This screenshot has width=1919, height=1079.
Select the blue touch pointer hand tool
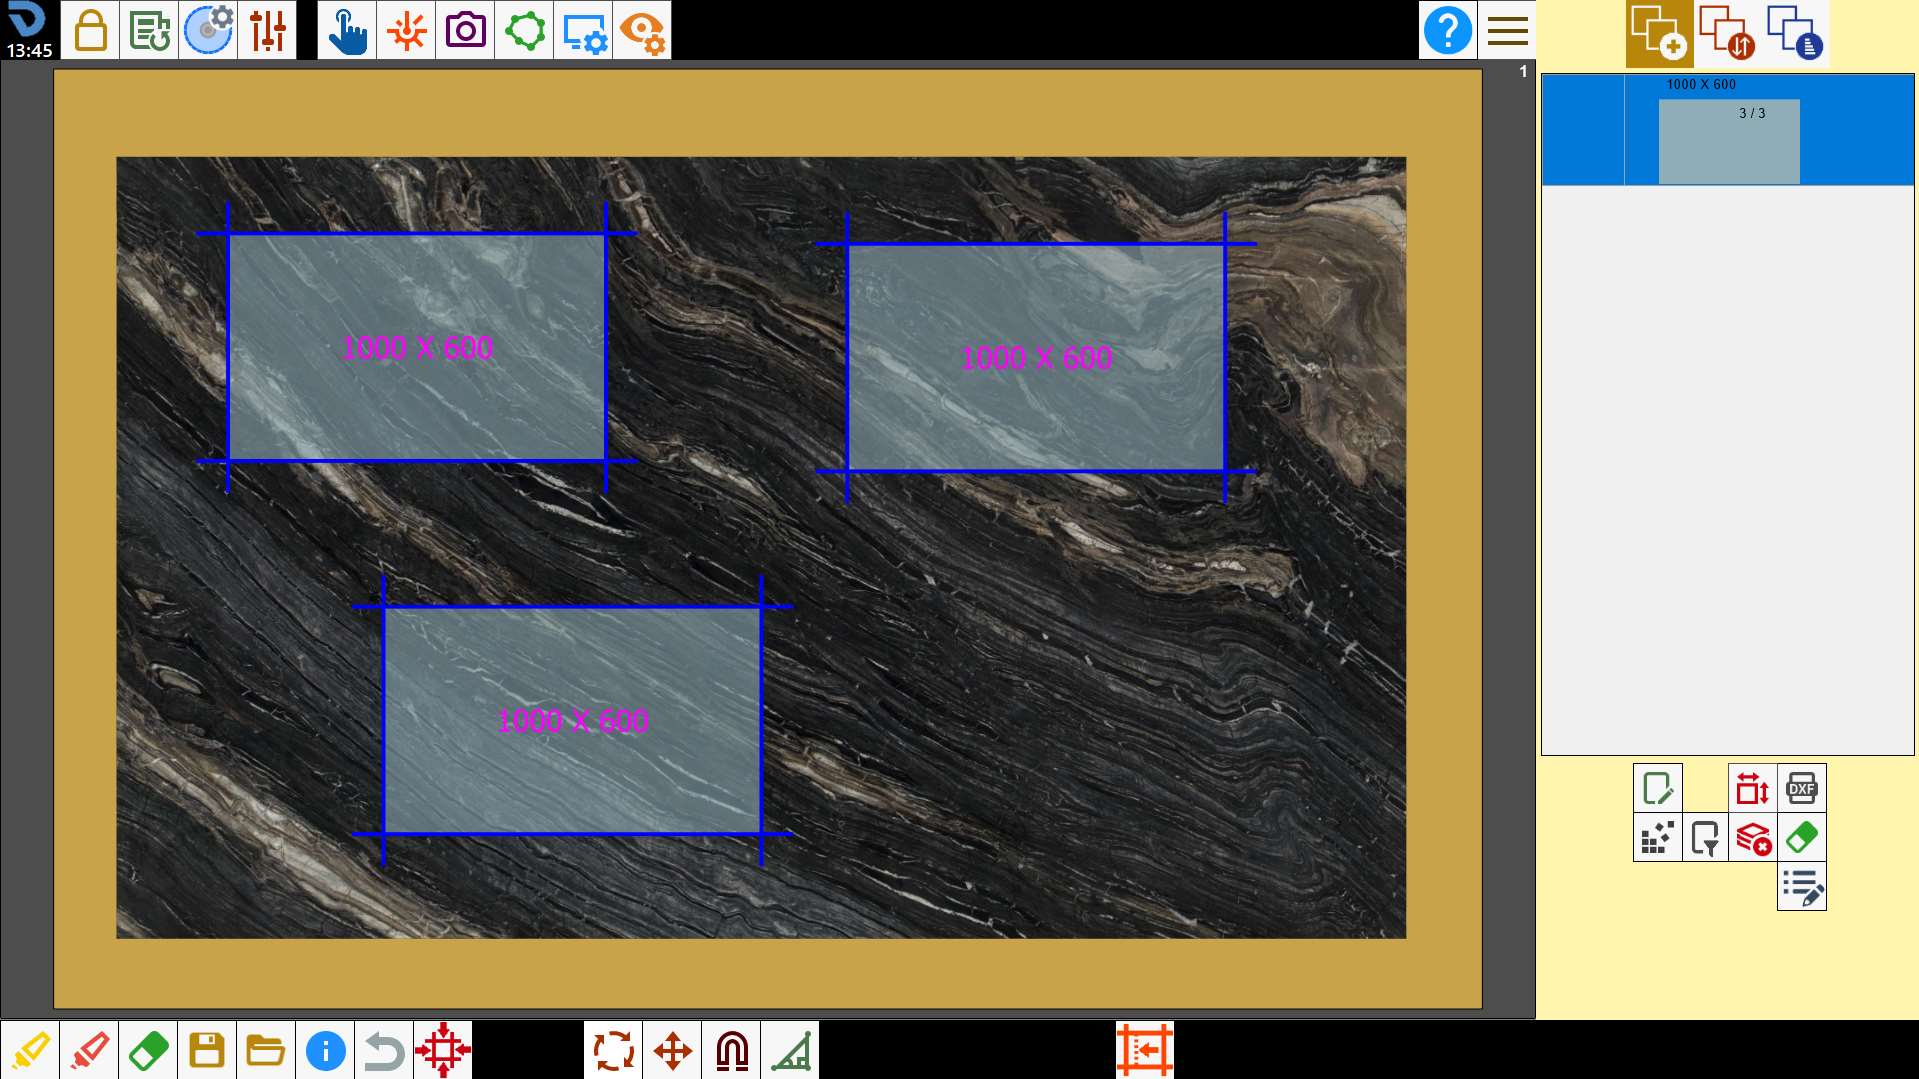347,30
